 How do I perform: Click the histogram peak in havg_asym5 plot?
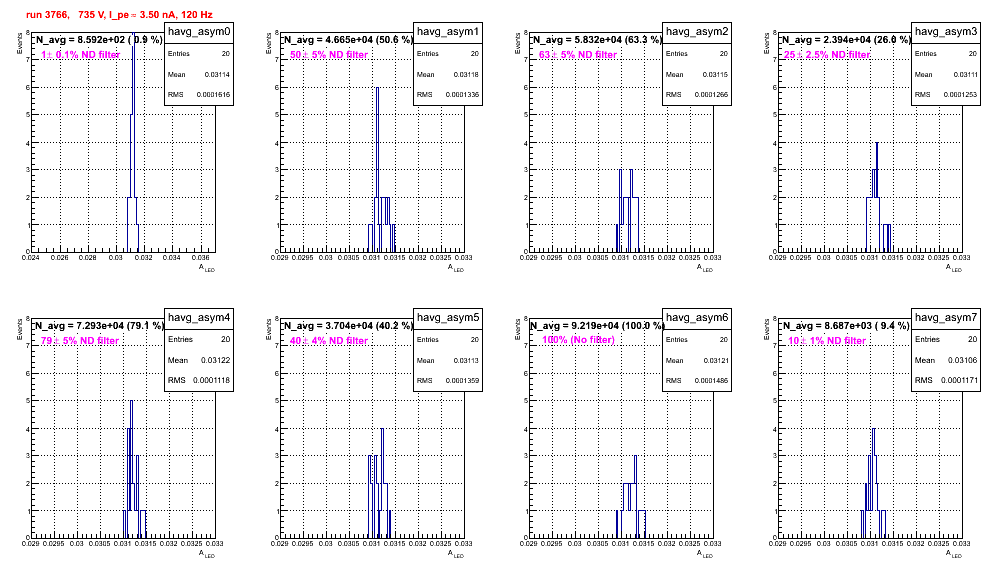point(382,429)
